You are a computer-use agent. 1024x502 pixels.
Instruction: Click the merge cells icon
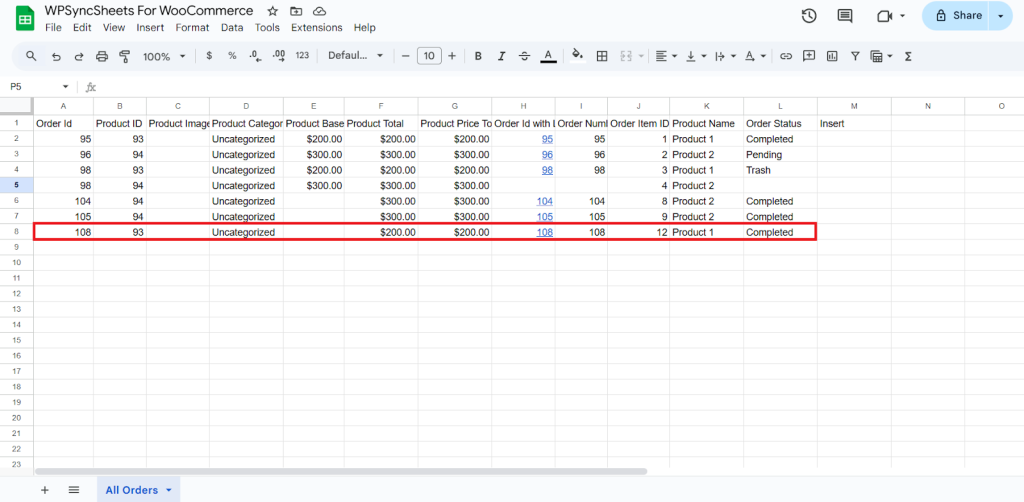(626, 56)
